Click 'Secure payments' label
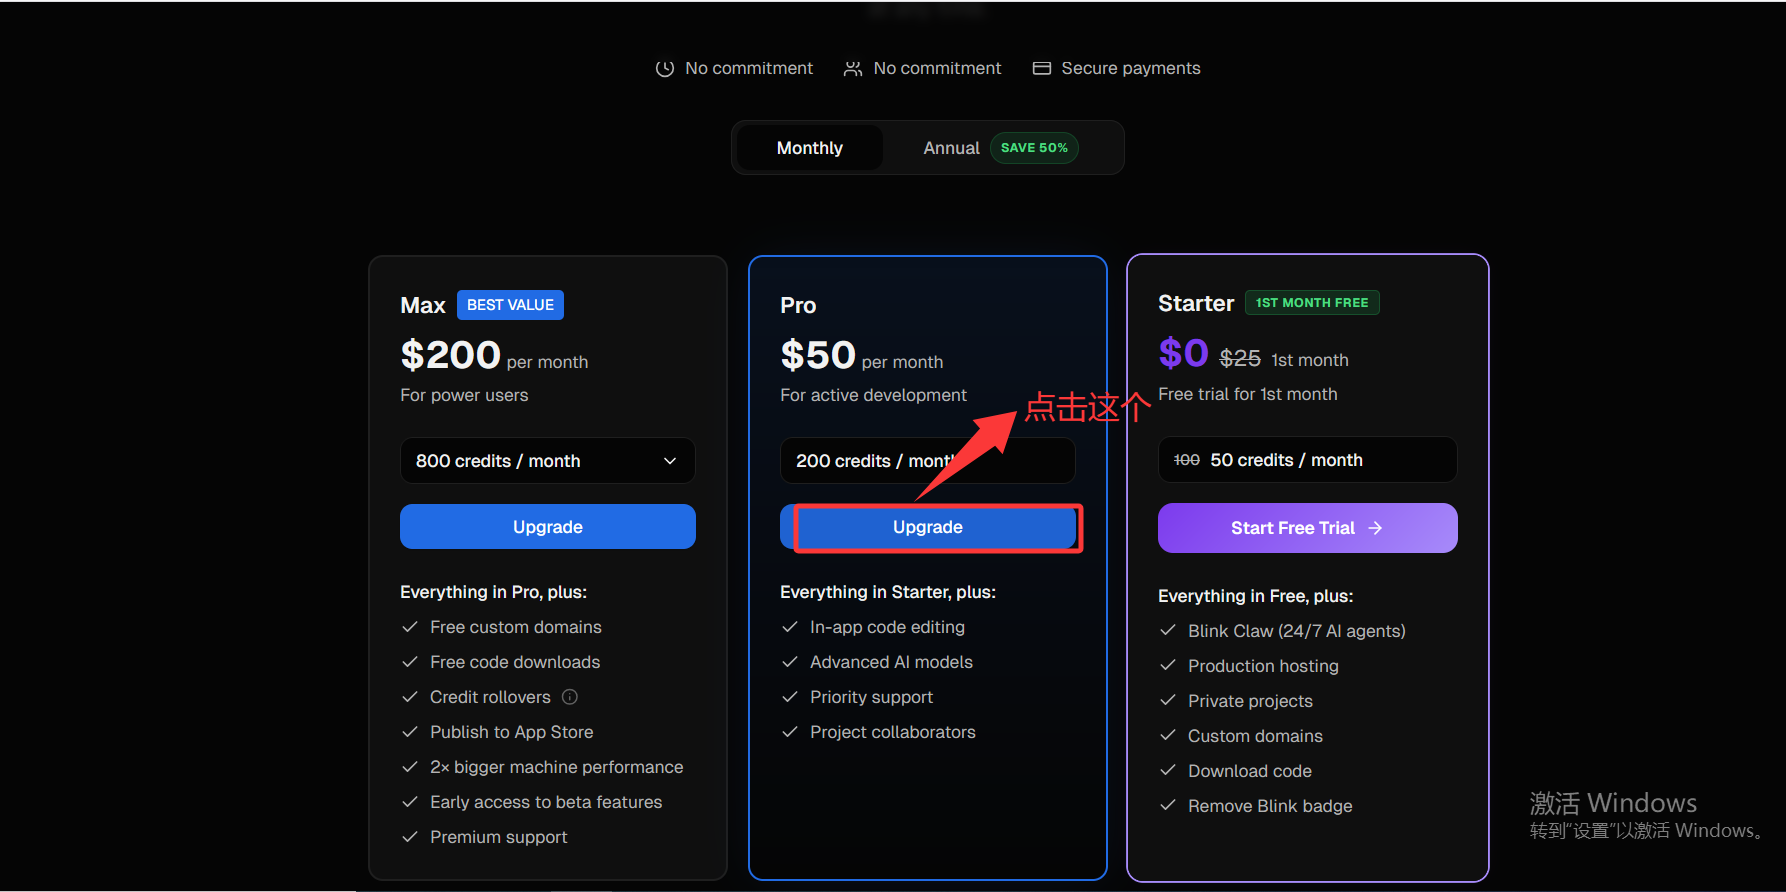The width and height of the screenshot is (1786, 892). pyautogui.click(x=1131, y=68)
